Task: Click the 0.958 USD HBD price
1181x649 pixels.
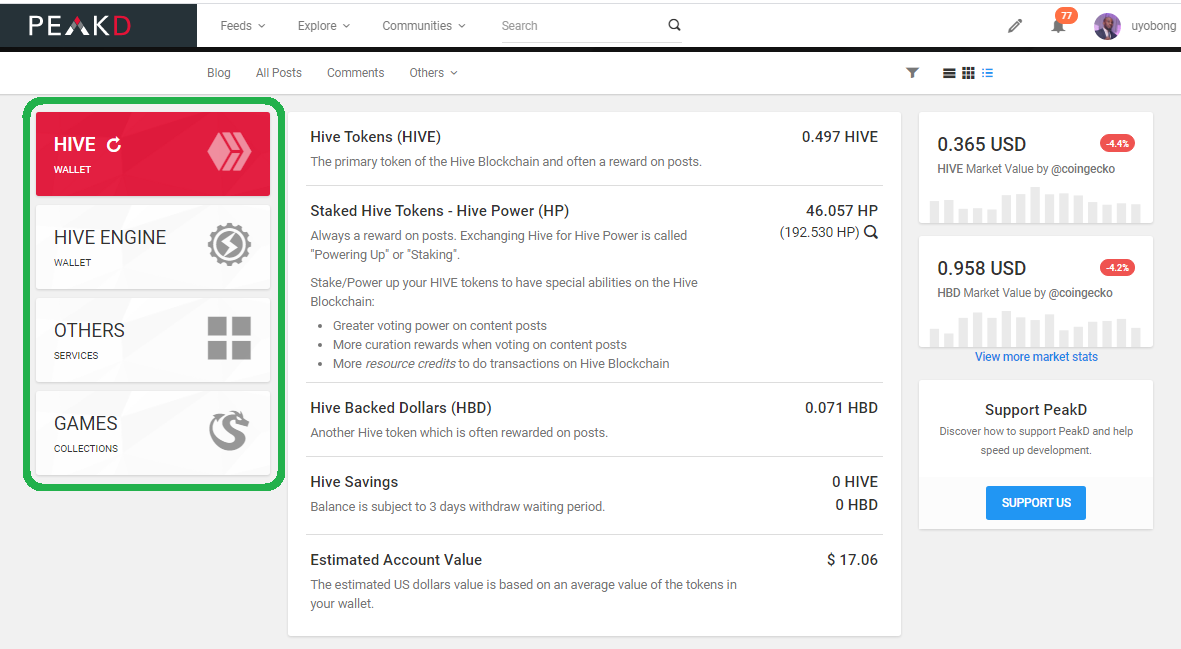Action: pyautogui.click(x=981, y=269)
